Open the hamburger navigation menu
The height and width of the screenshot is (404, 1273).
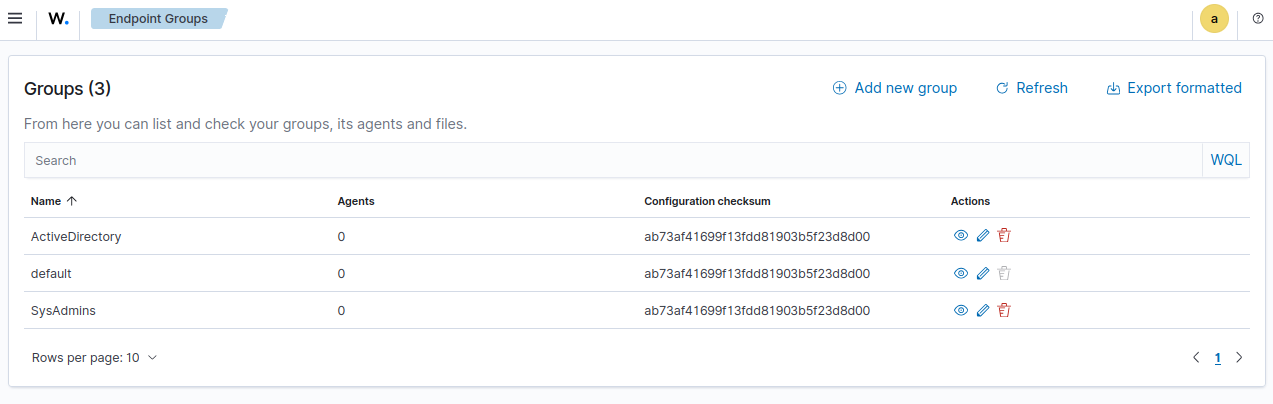tap(15, 18)
